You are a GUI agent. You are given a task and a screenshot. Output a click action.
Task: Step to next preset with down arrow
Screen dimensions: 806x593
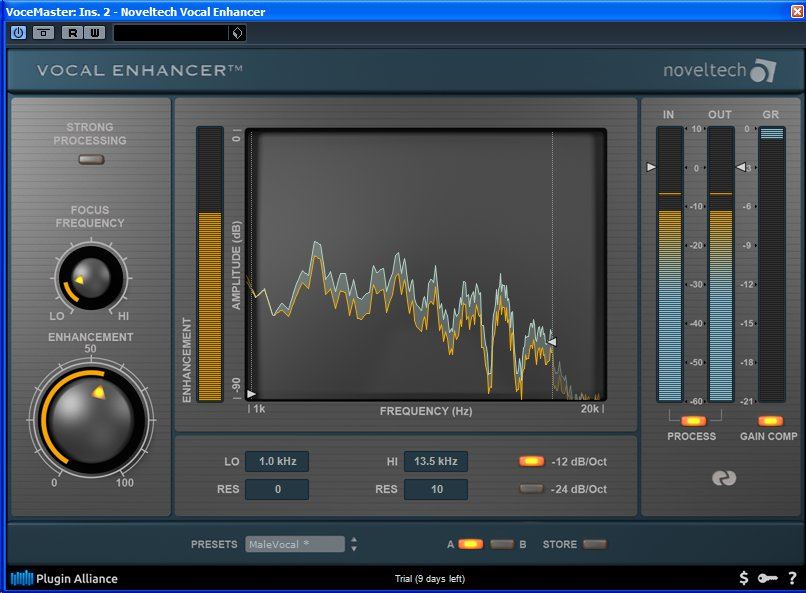(x=354, y=549)
